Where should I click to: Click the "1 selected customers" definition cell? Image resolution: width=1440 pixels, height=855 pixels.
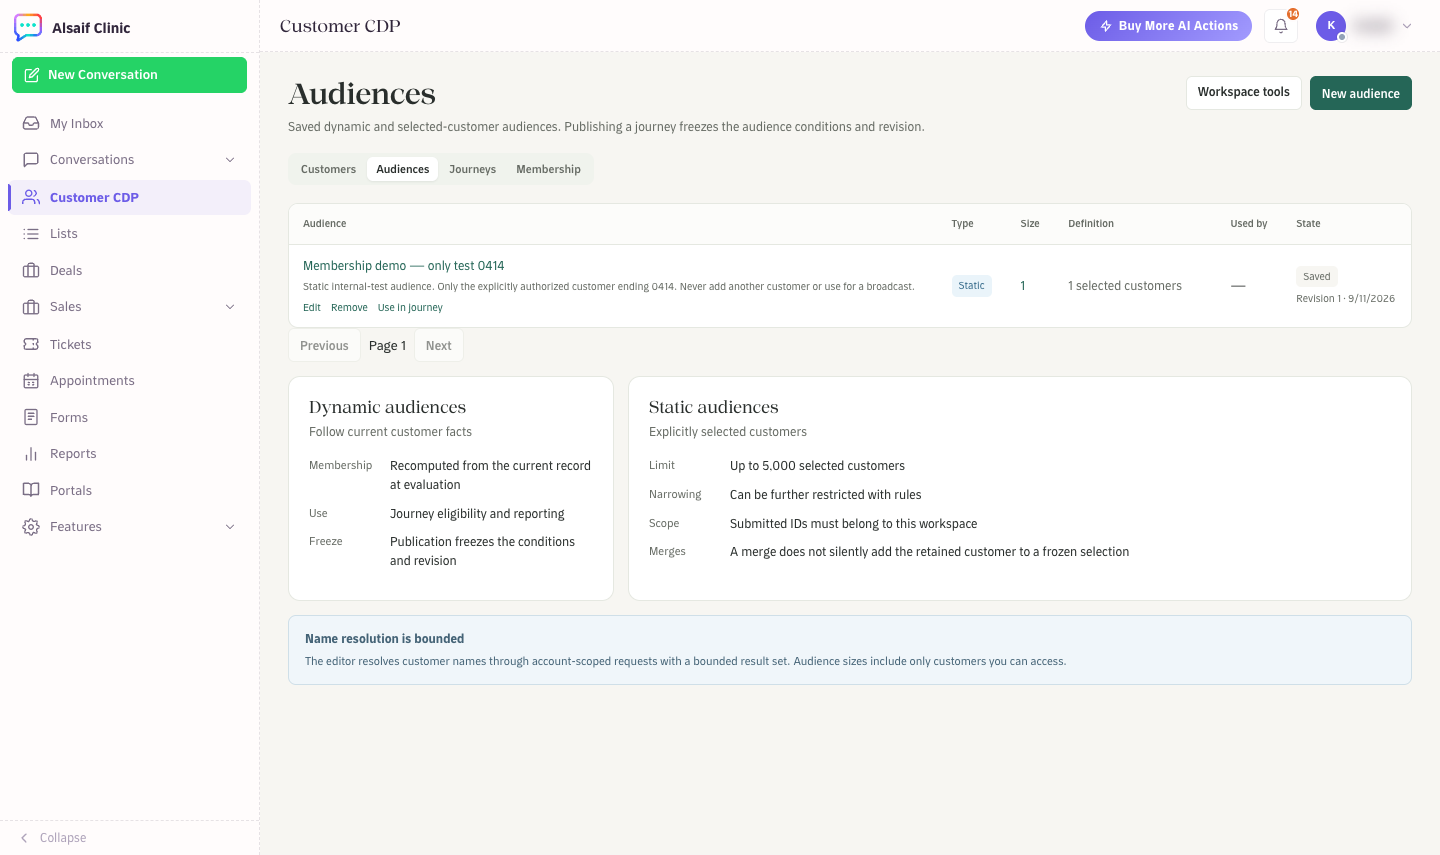coord(1125,286)
